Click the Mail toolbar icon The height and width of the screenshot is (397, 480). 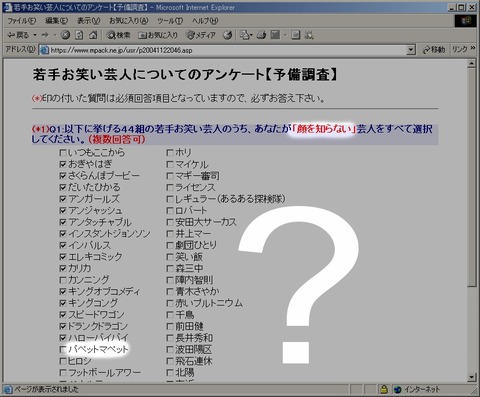point(244,35)
